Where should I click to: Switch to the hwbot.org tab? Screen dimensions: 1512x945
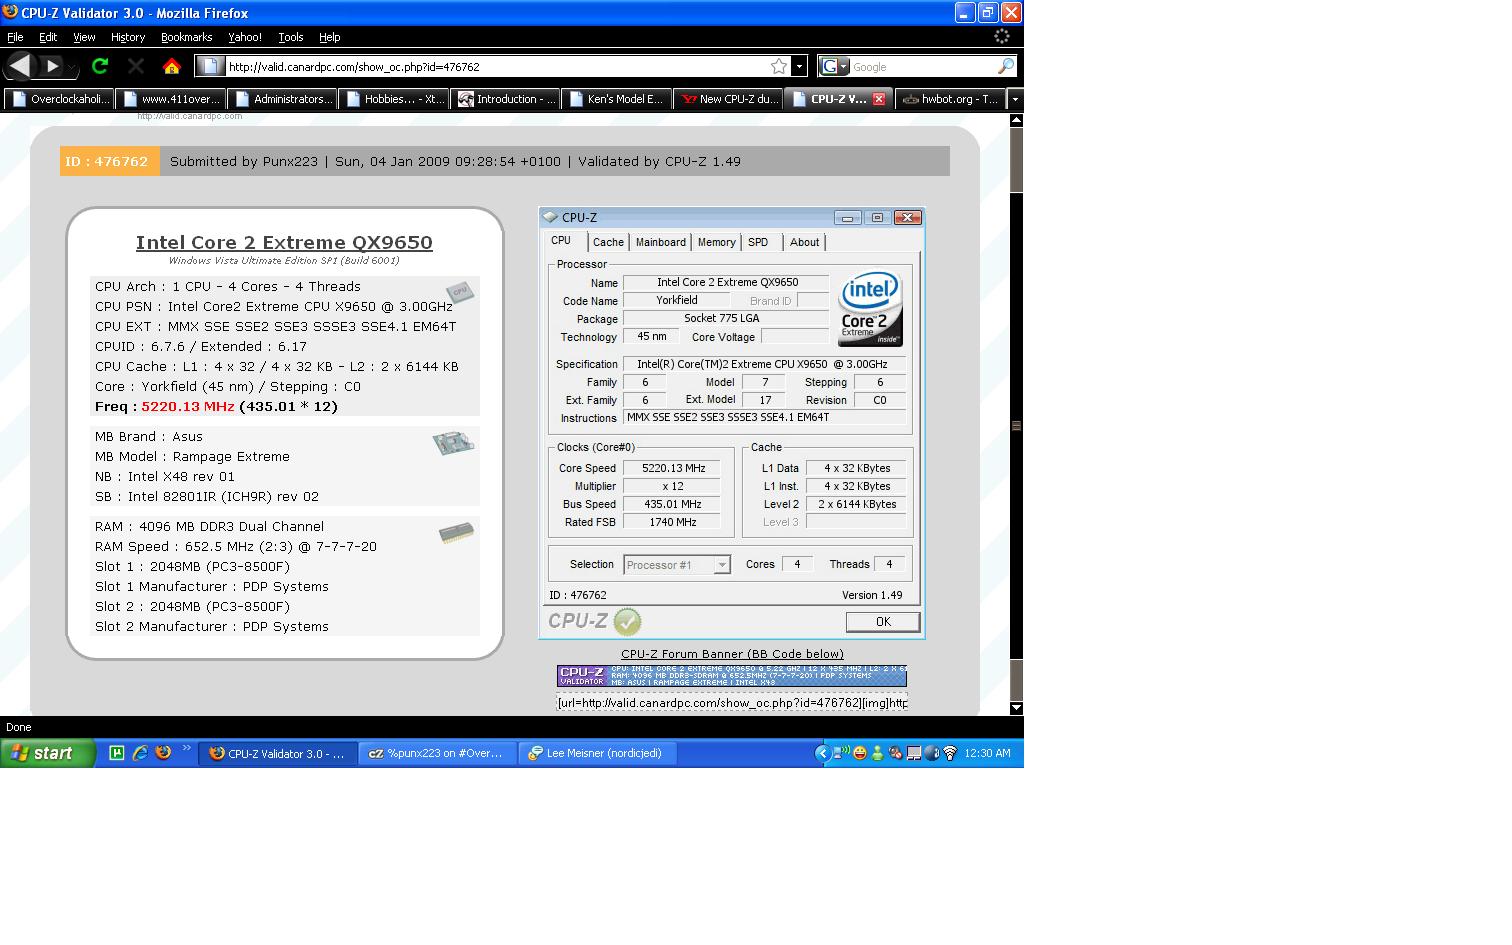949,99
